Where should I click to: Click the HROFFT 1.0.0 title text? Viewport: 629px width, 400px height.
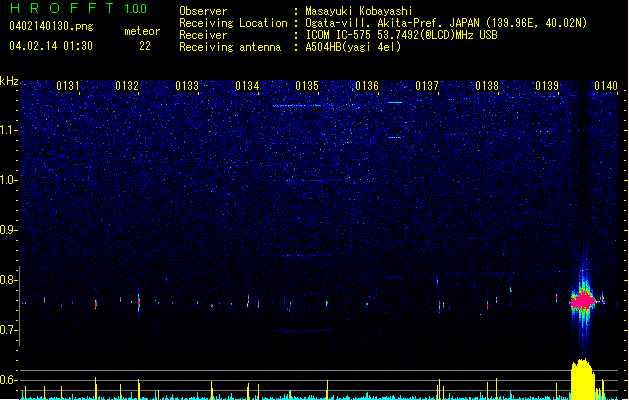click(78, 8)
